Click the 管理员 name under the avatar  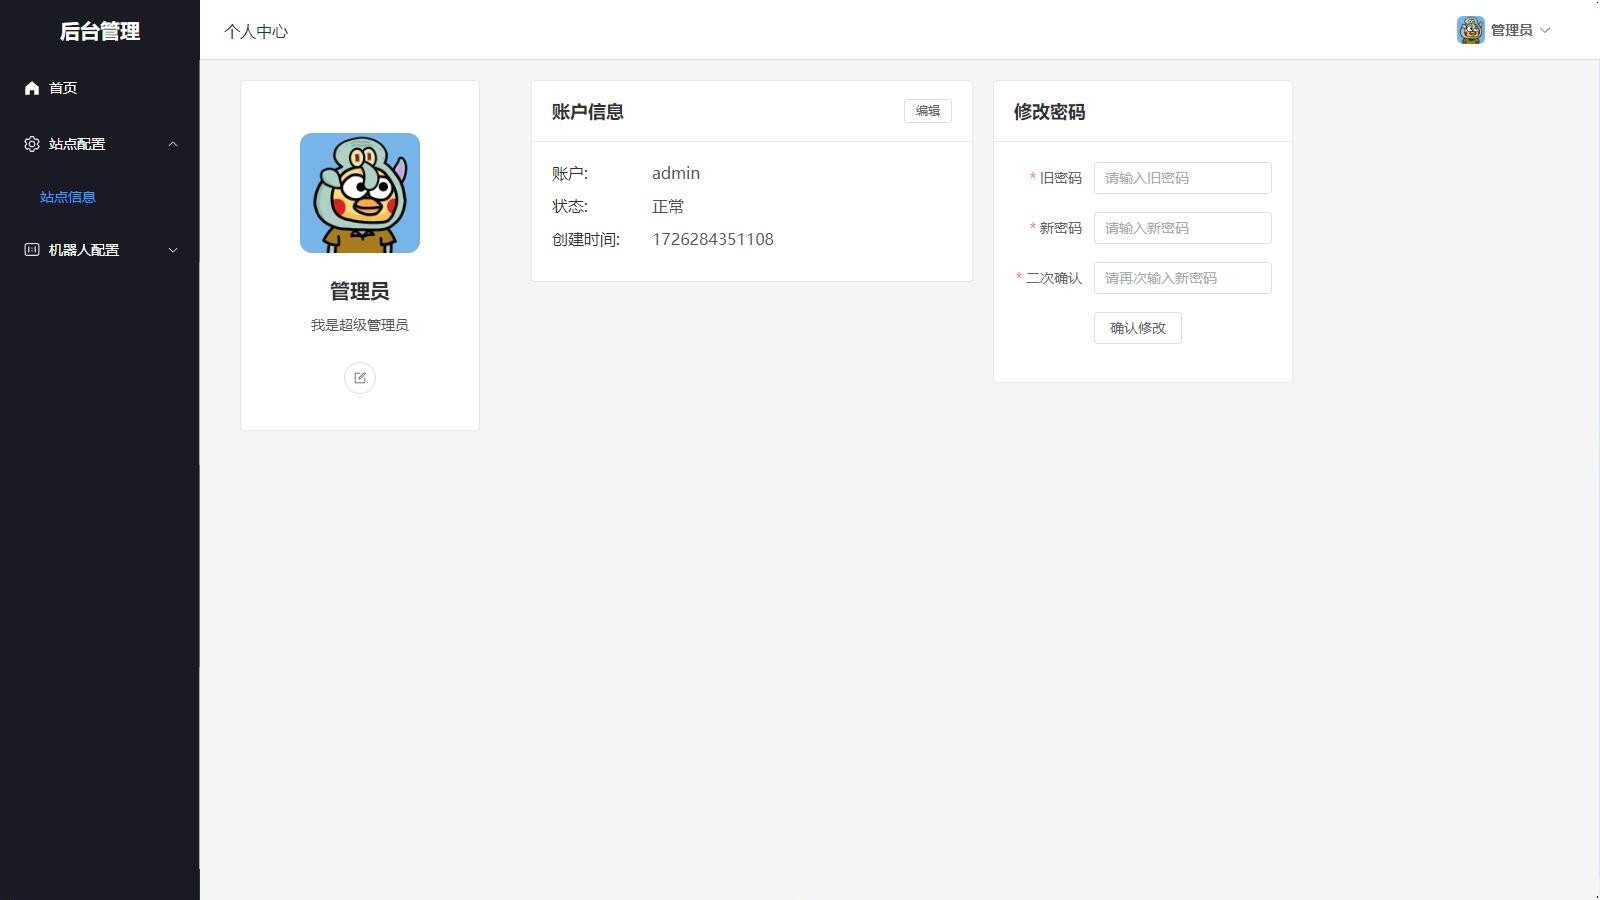pos(360,291)
